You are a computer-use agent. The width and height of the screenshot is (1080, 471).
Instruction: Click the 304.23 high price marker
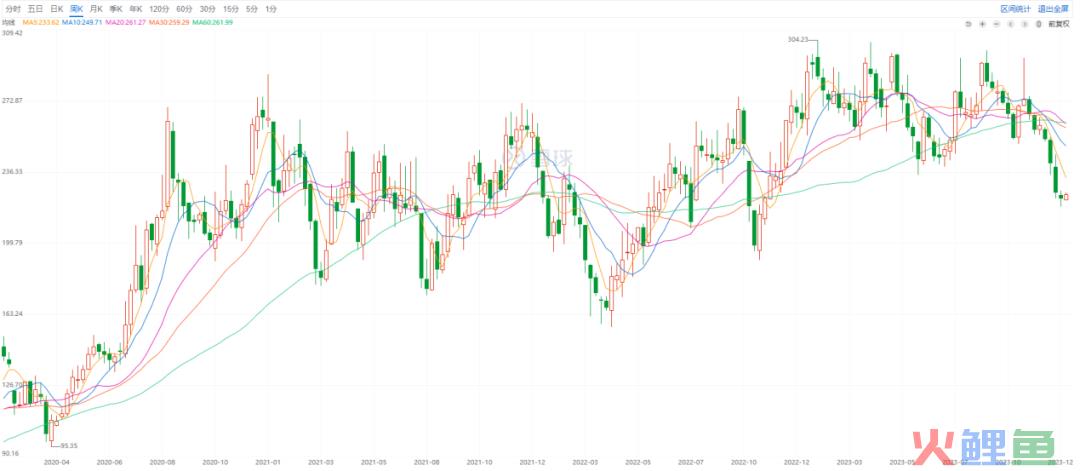pos(797,40)
